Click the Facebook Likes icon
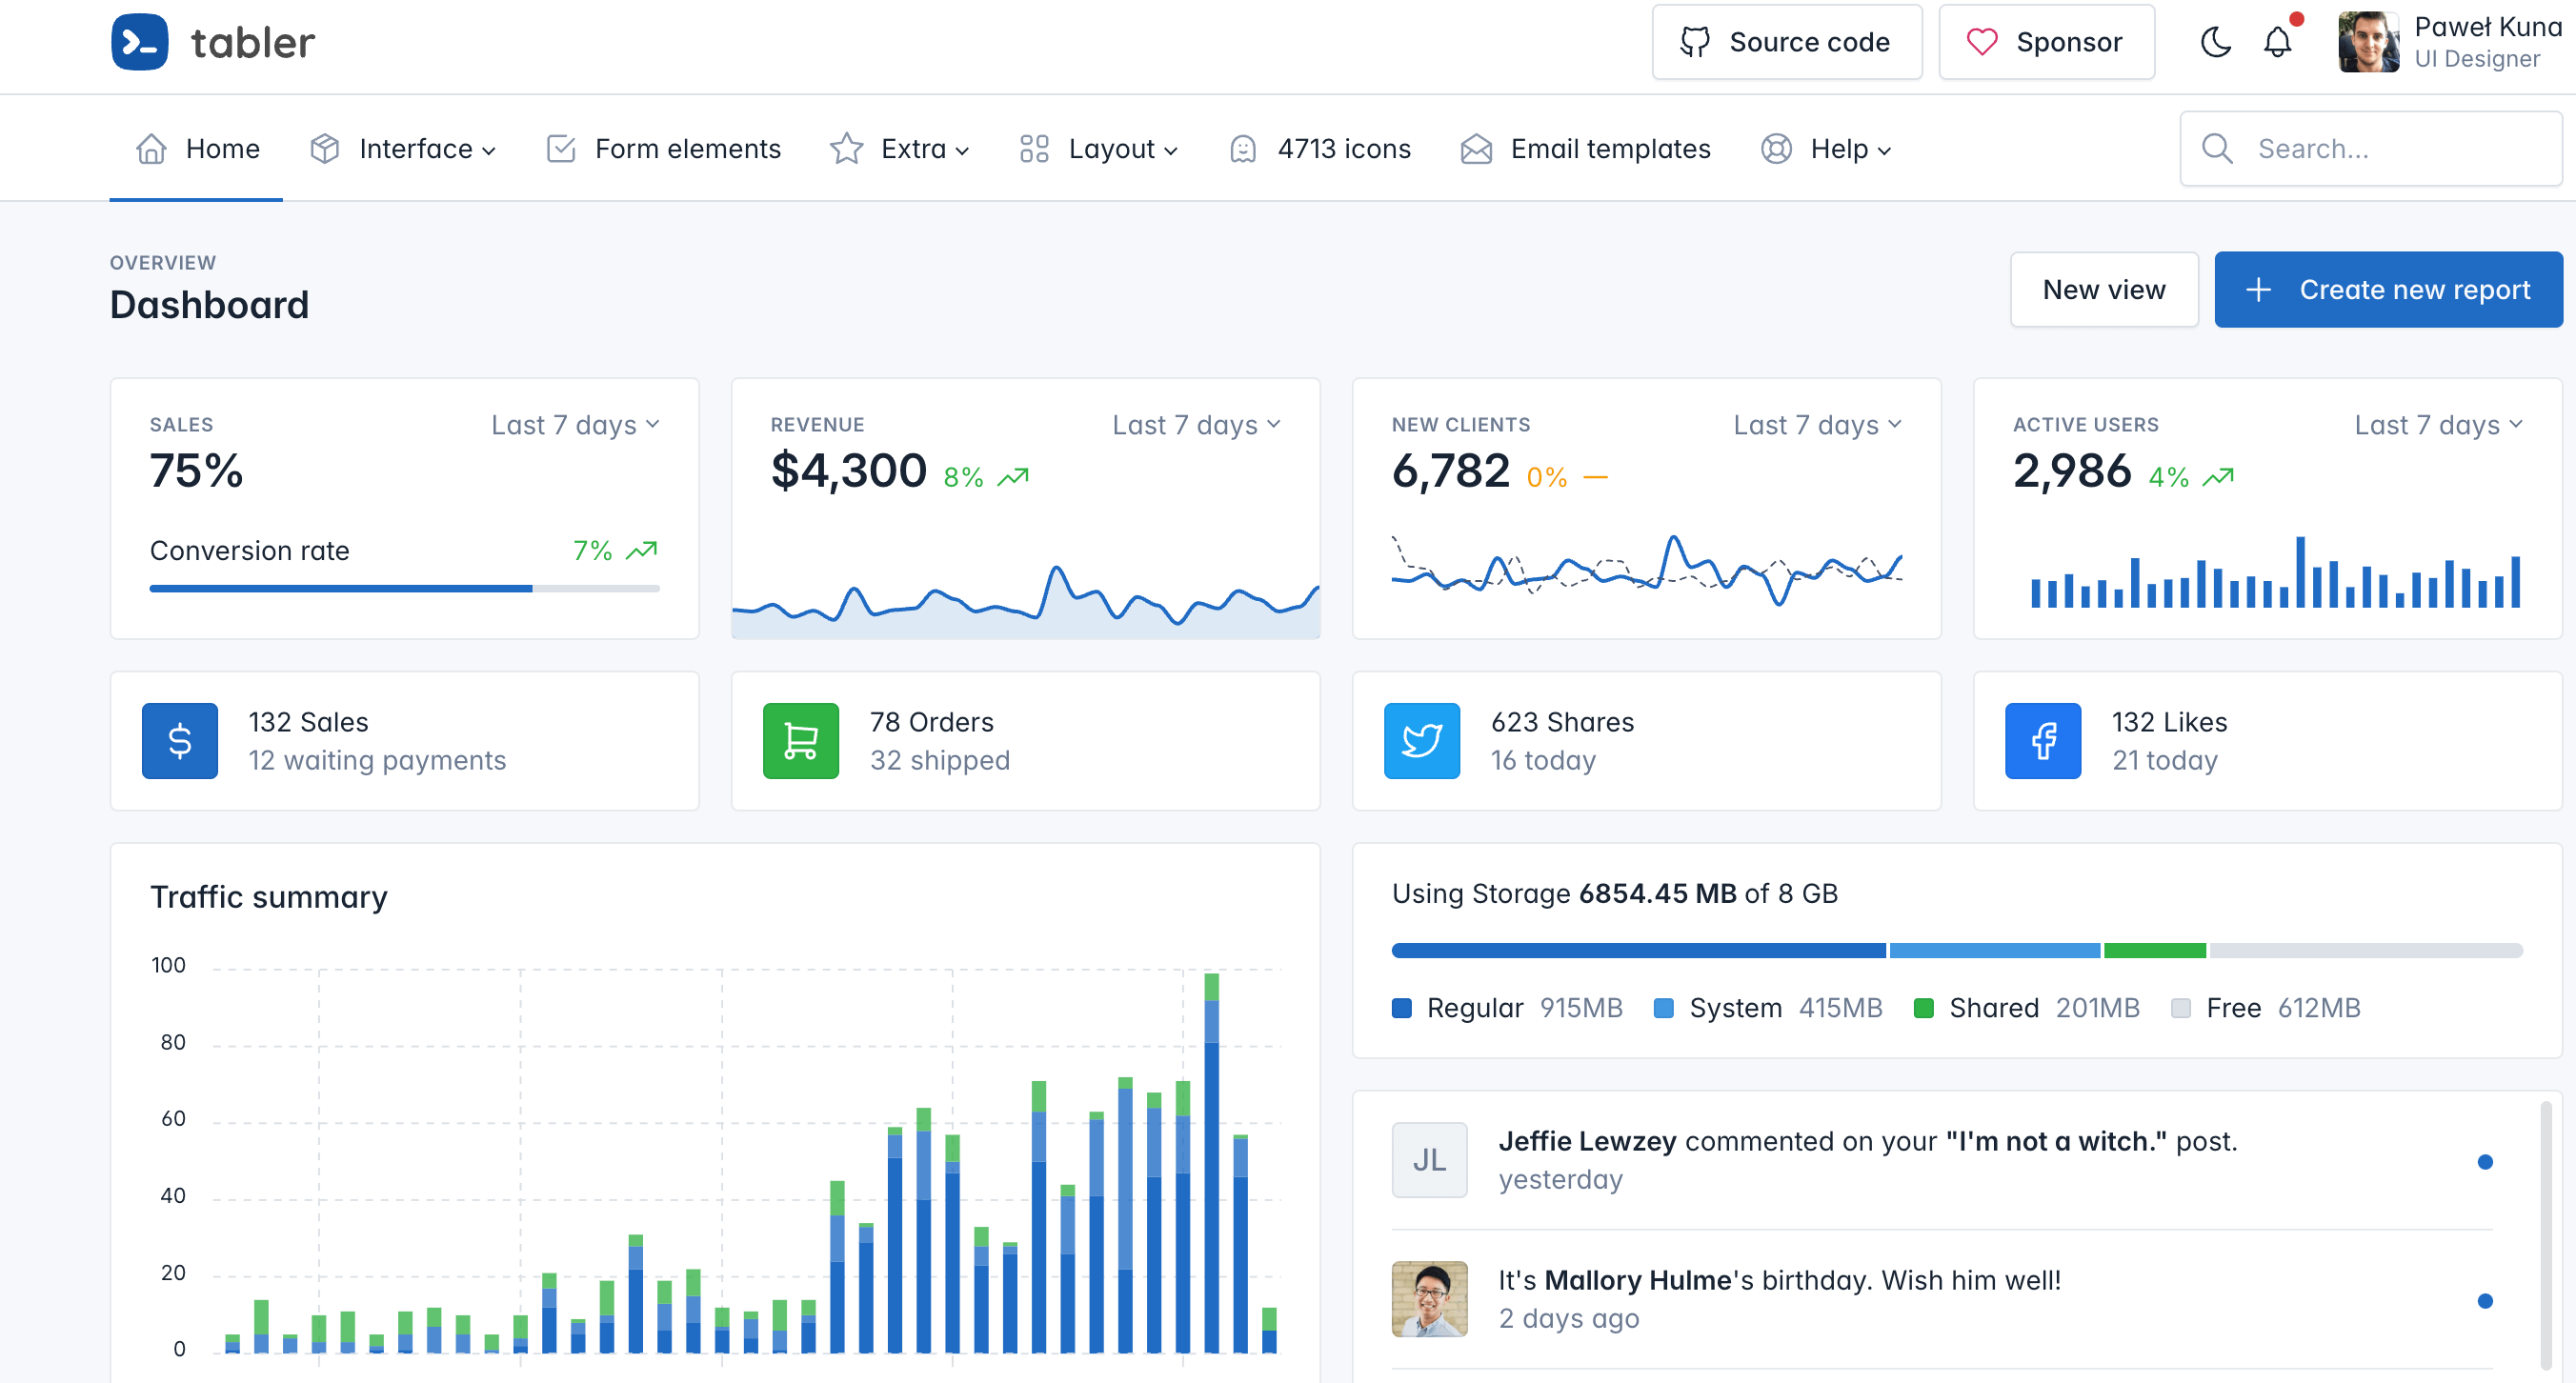 click(x=2042, y=741)
